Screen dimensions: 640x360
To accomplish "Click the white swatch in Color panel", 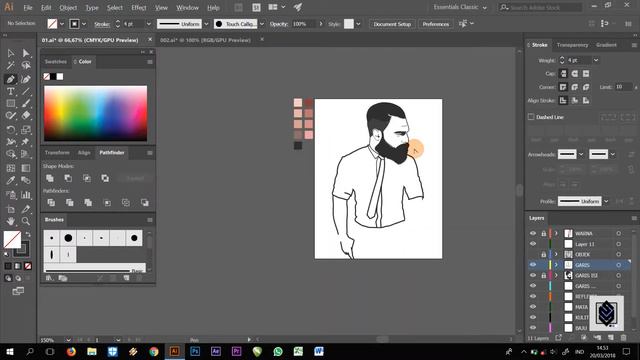I will (x=60, y=76).
